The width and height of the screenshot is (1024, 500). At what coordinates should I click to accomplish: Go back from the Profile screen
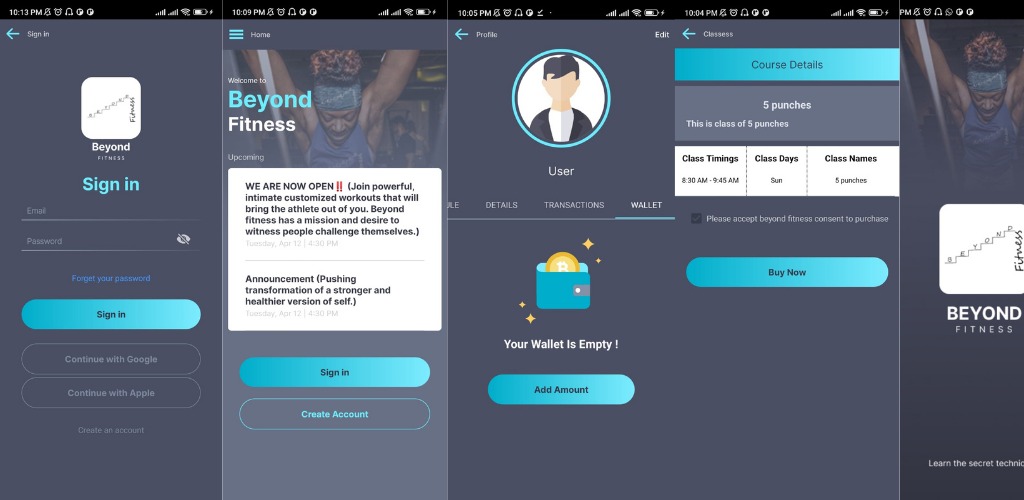point(461,34)
